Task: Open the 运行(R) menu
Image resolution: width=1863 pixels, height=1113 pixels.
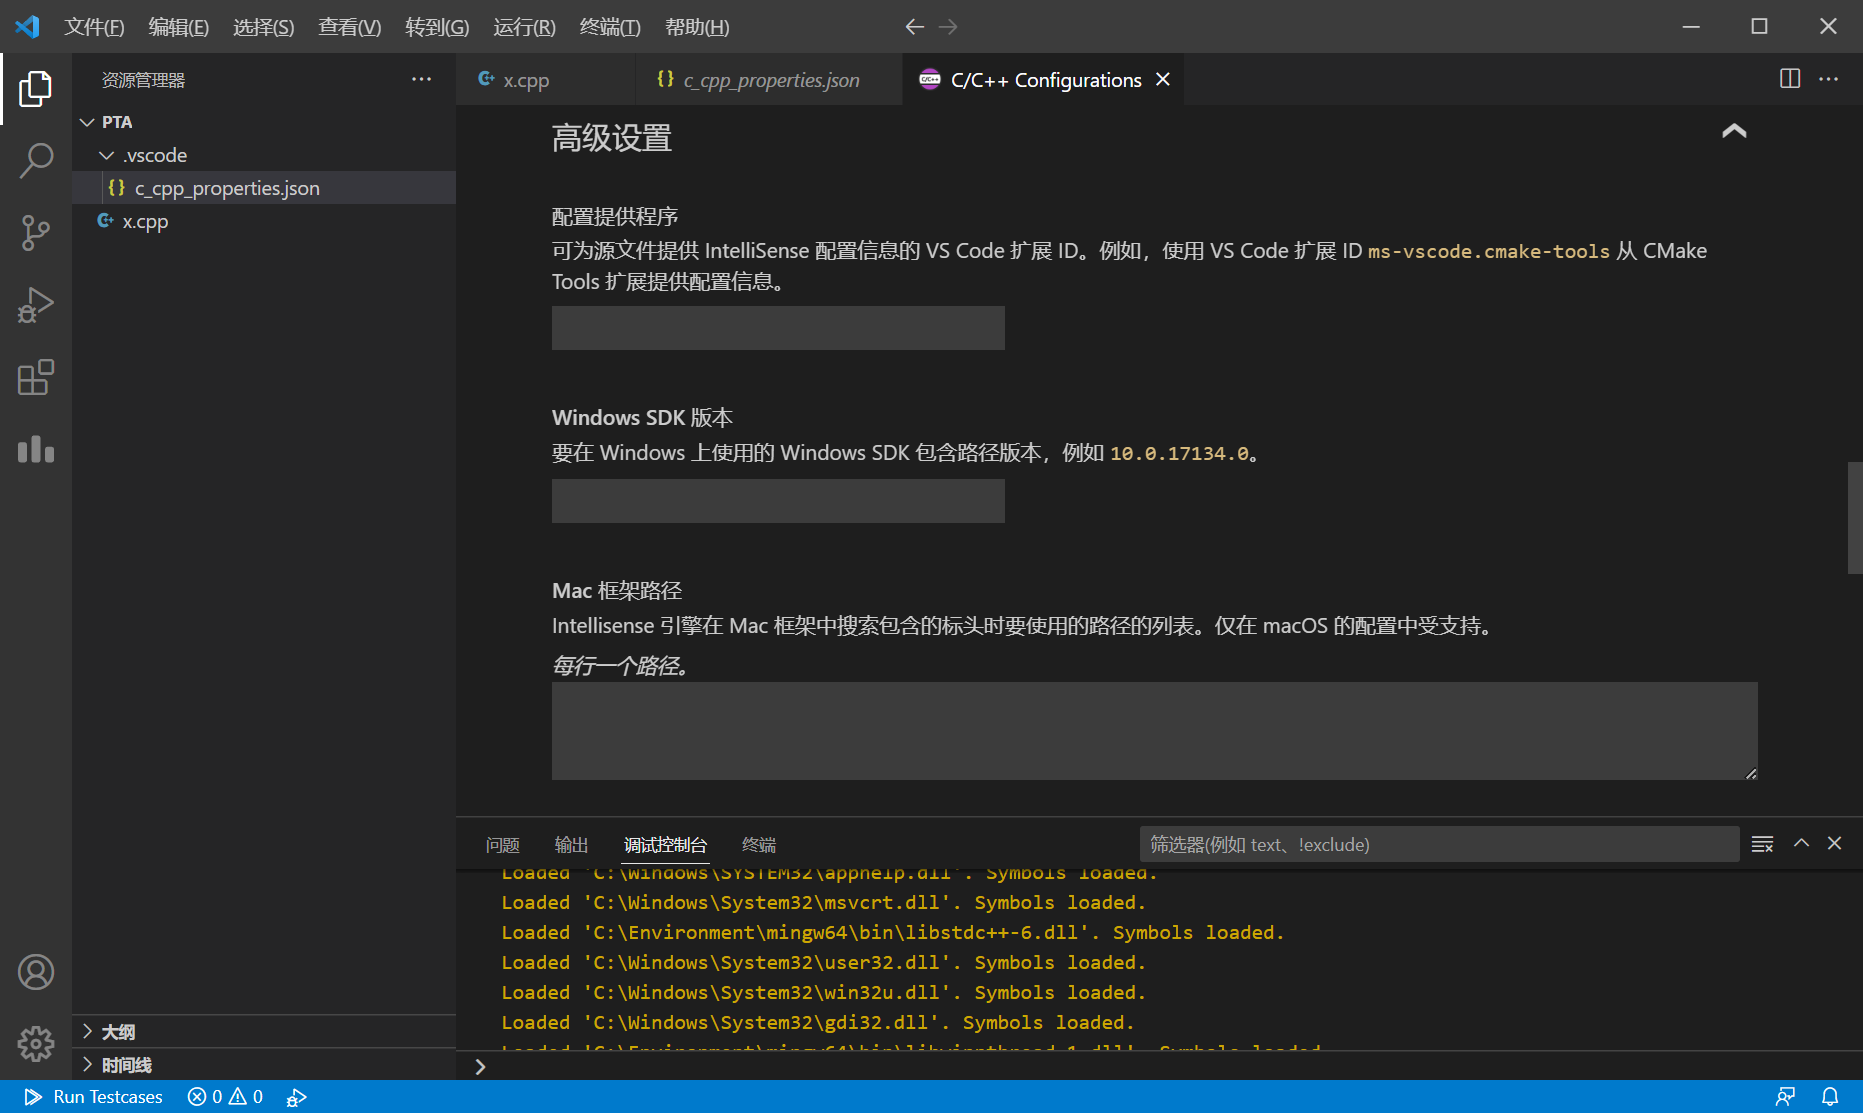Action: (524, 27)
